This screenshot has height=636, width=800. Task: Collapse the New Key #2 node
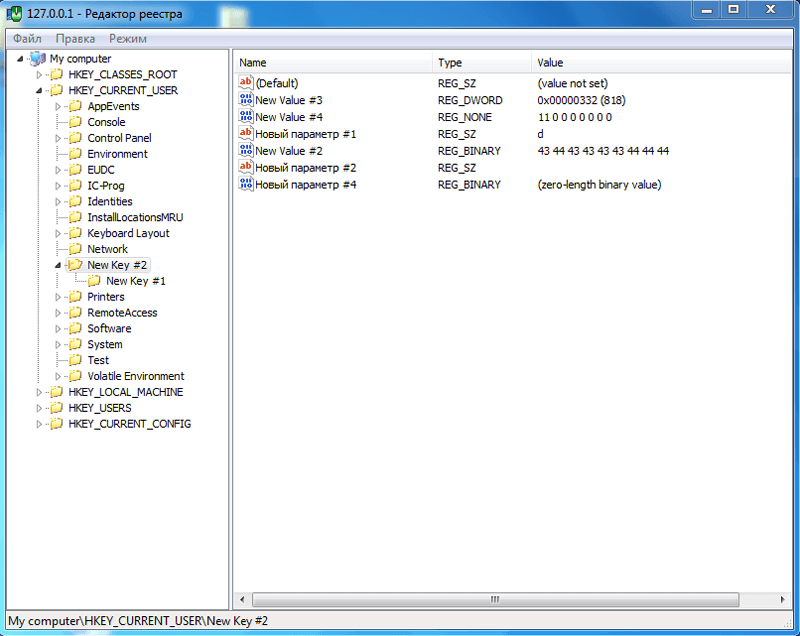pyautogui.click(x=58, y=265)
